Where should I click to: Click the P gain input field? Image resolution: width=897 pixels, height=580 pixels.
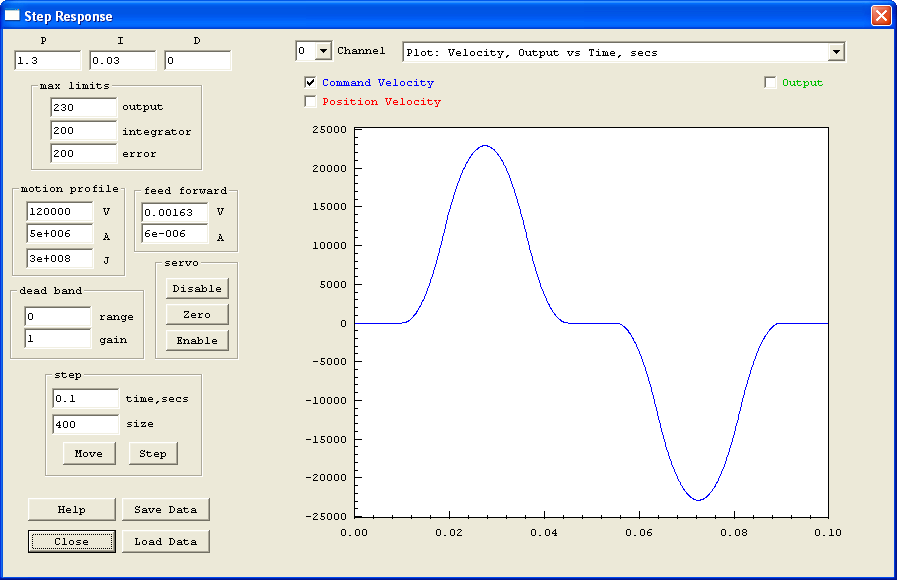pos(46,61)
